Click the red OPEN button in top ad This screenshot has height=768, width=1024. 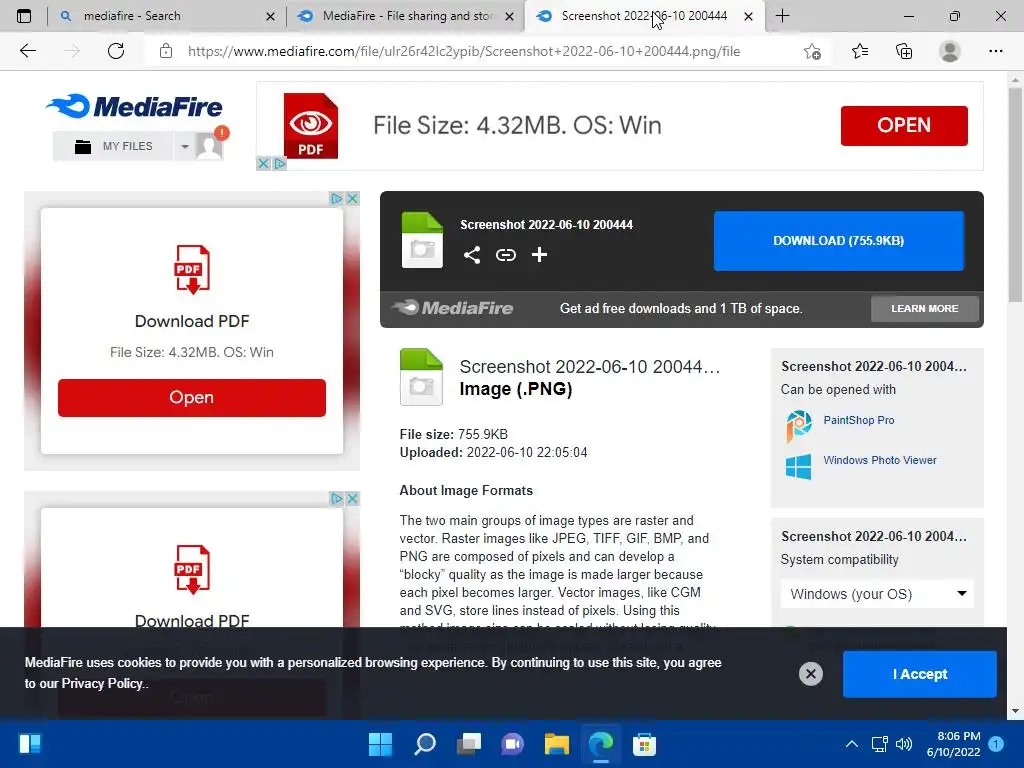(904, 125)
